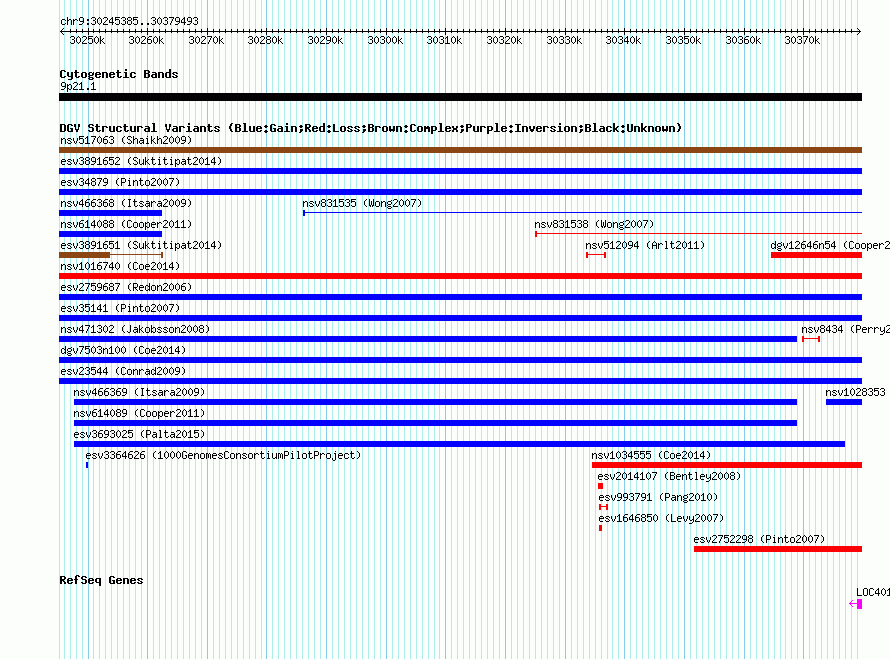Select the nsv831538 (Wong2007) loss variant label
This screenshot has height=659, width=890.
click(594, 224)
